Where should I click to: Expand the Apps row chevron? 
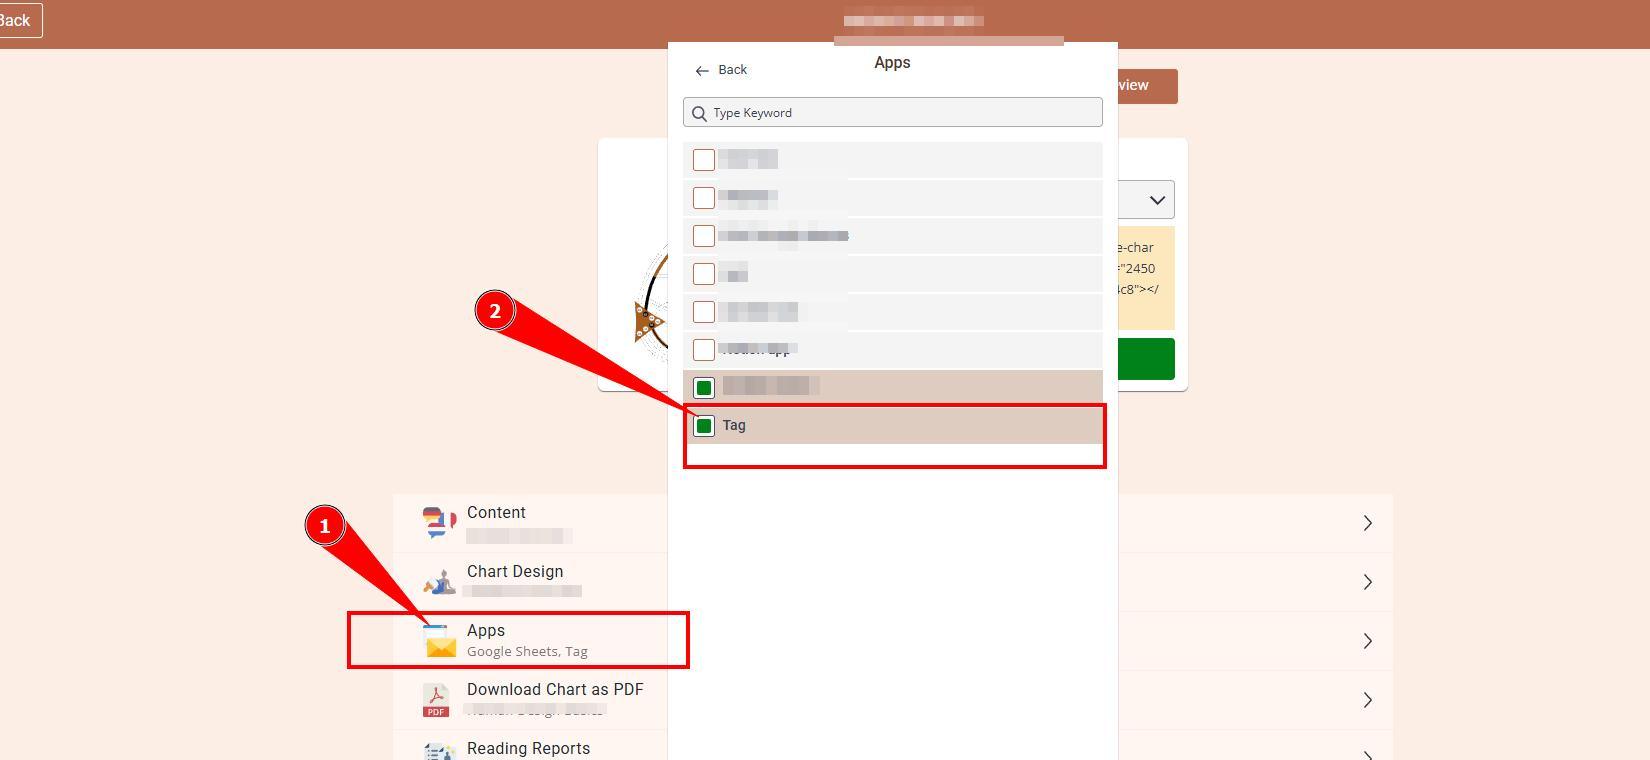[x=1367, y=641]
